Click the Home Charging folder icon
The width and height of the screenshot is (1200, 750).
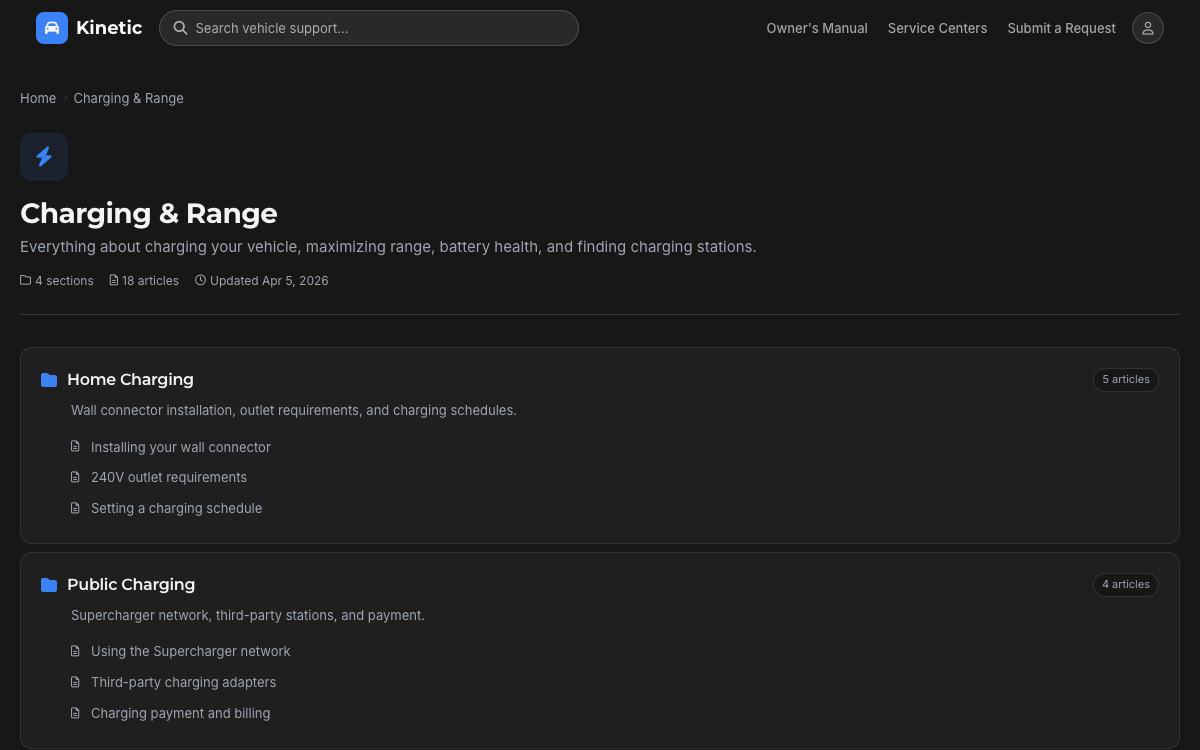click(x=49, y=380)
